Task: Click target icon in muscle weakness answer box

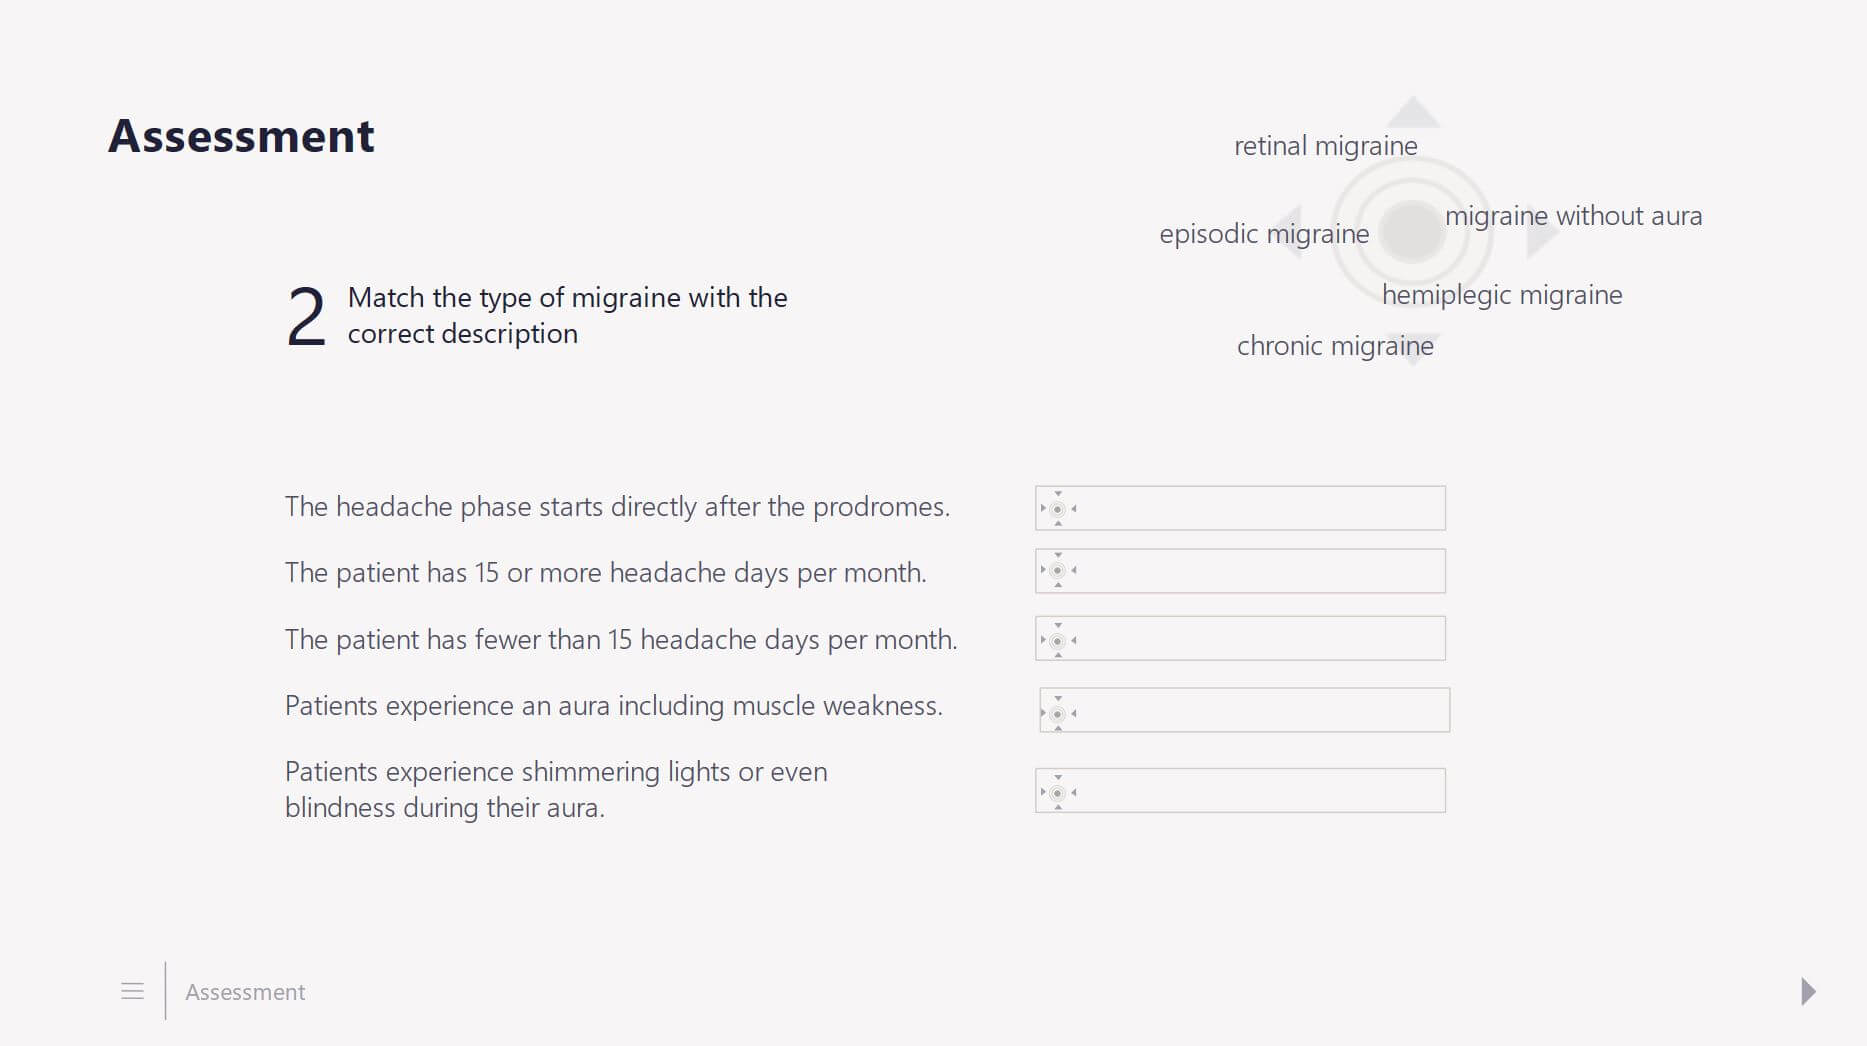Action: point(1058,713)
